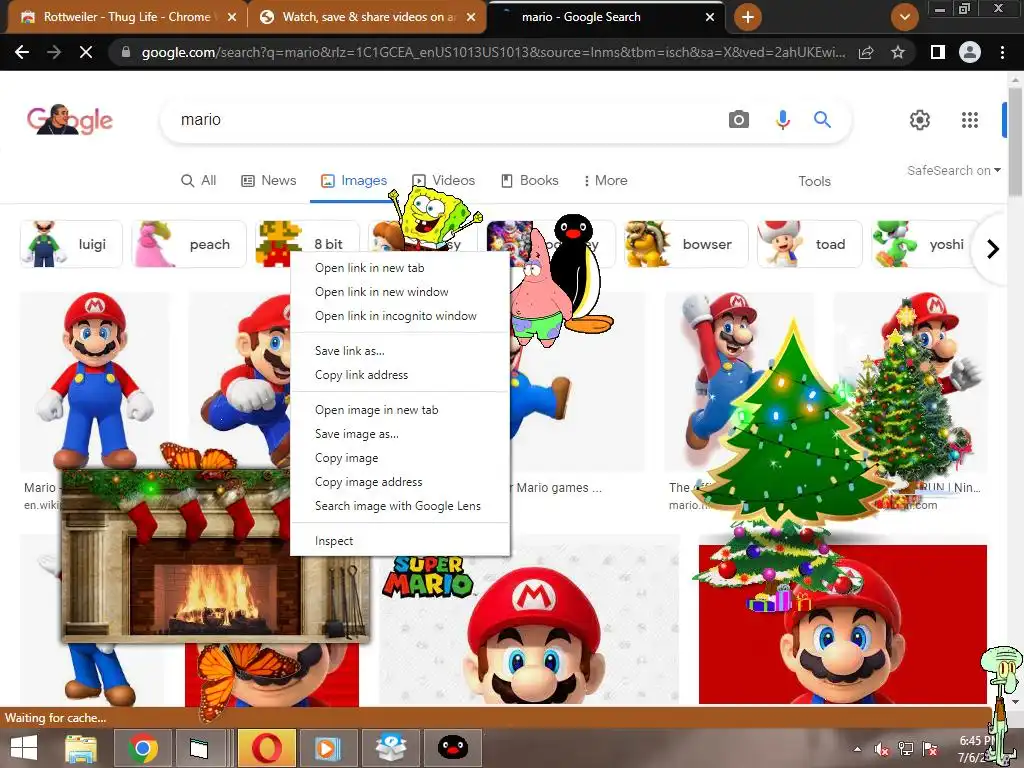Open share page icon in address bar

coord(866,52)
